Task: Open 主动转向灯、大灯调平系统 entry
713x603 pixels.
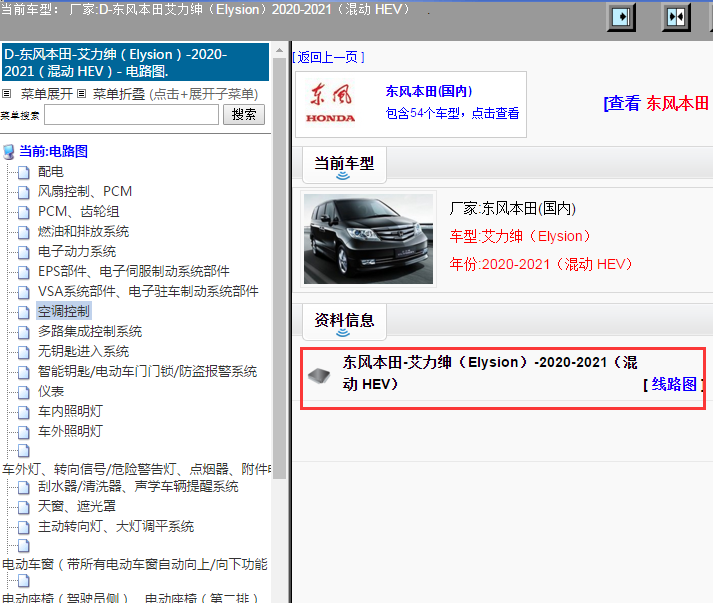Action: pyautogui.click(x=115, y=527)
